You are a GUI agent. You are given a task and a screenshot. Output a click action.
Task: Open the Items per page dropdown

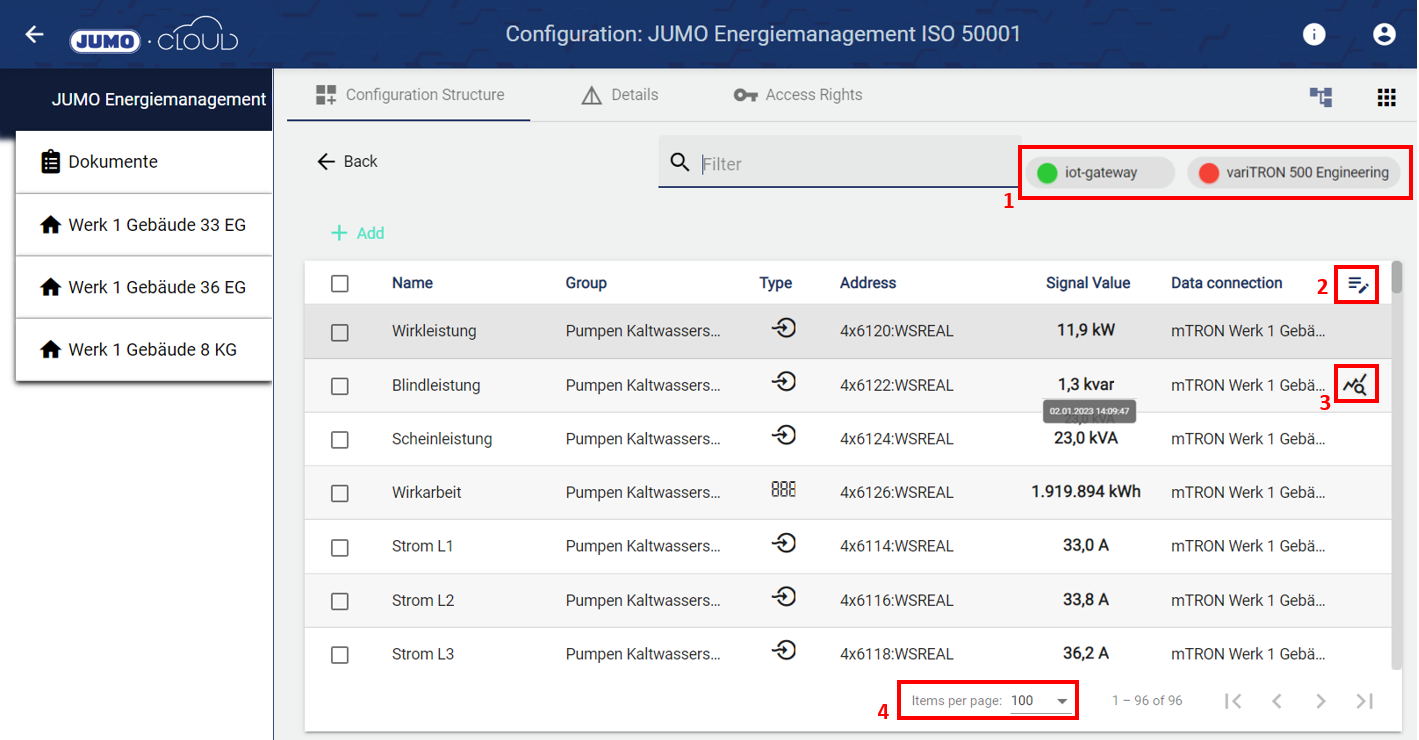pyautogui.click(x=1039, y=701)
